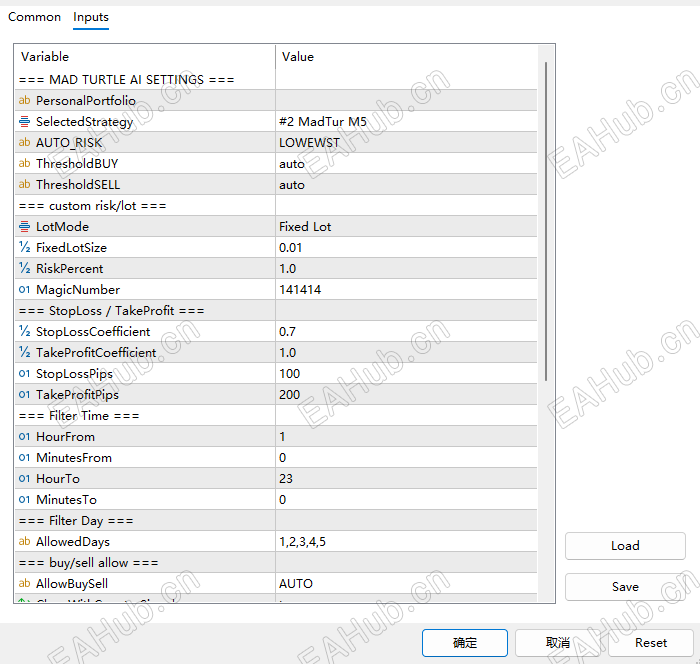Click the Reset button
Screen dimensions: 700x664
(x=651, y=643)
